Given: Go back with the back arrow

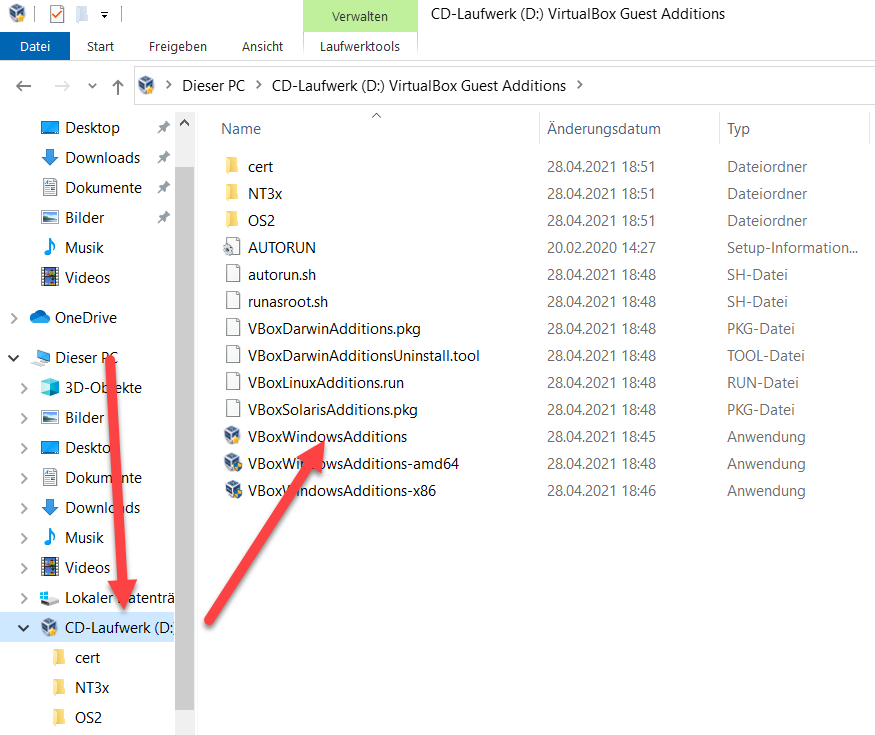Looking at the screenshot, I should tap(23, 86).
